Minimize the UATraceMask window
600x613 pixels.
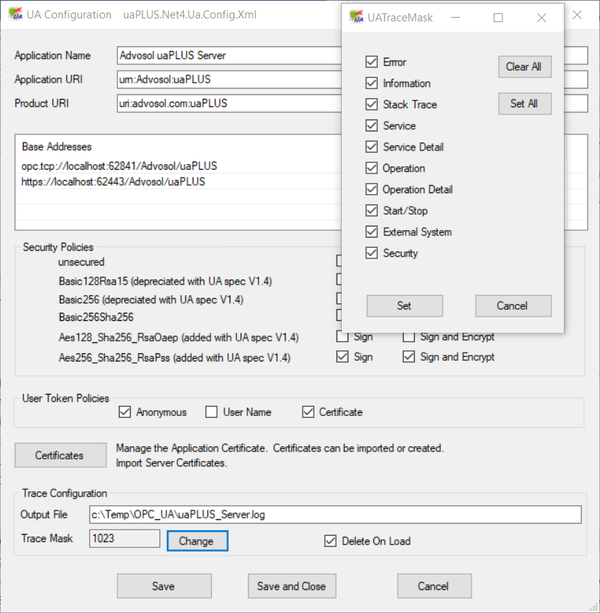point(455,18)
